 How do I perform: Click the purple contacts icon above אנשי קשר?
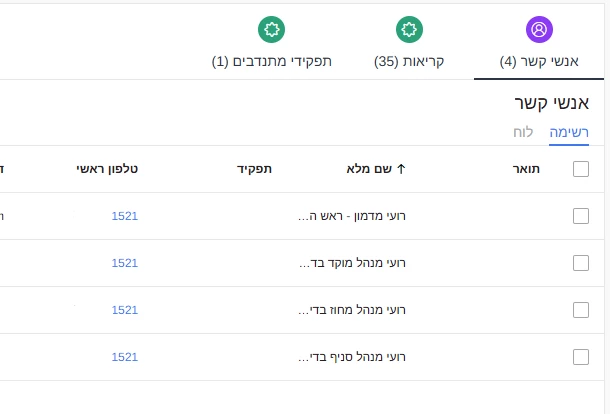tap(539, 30)
